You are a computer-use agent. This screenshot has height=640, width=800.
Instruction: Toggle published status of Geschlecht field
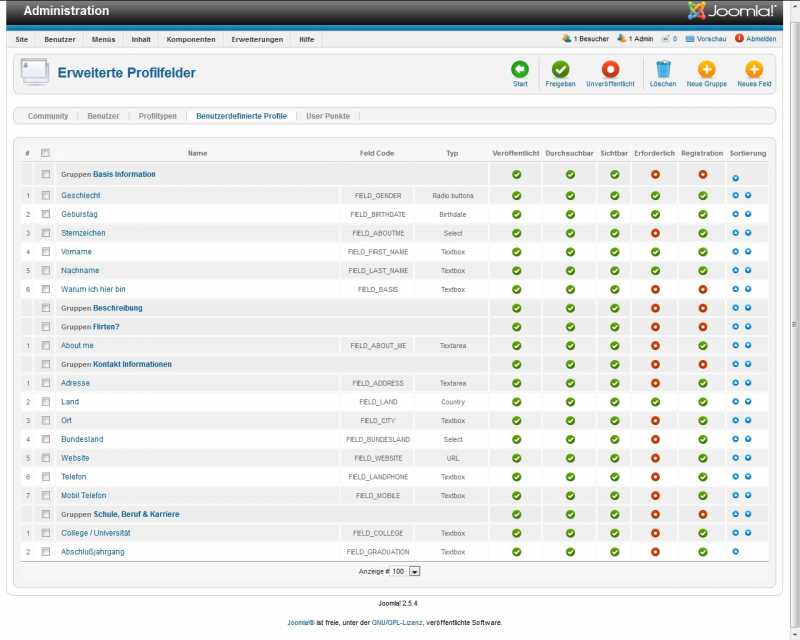tap(516, 196)
